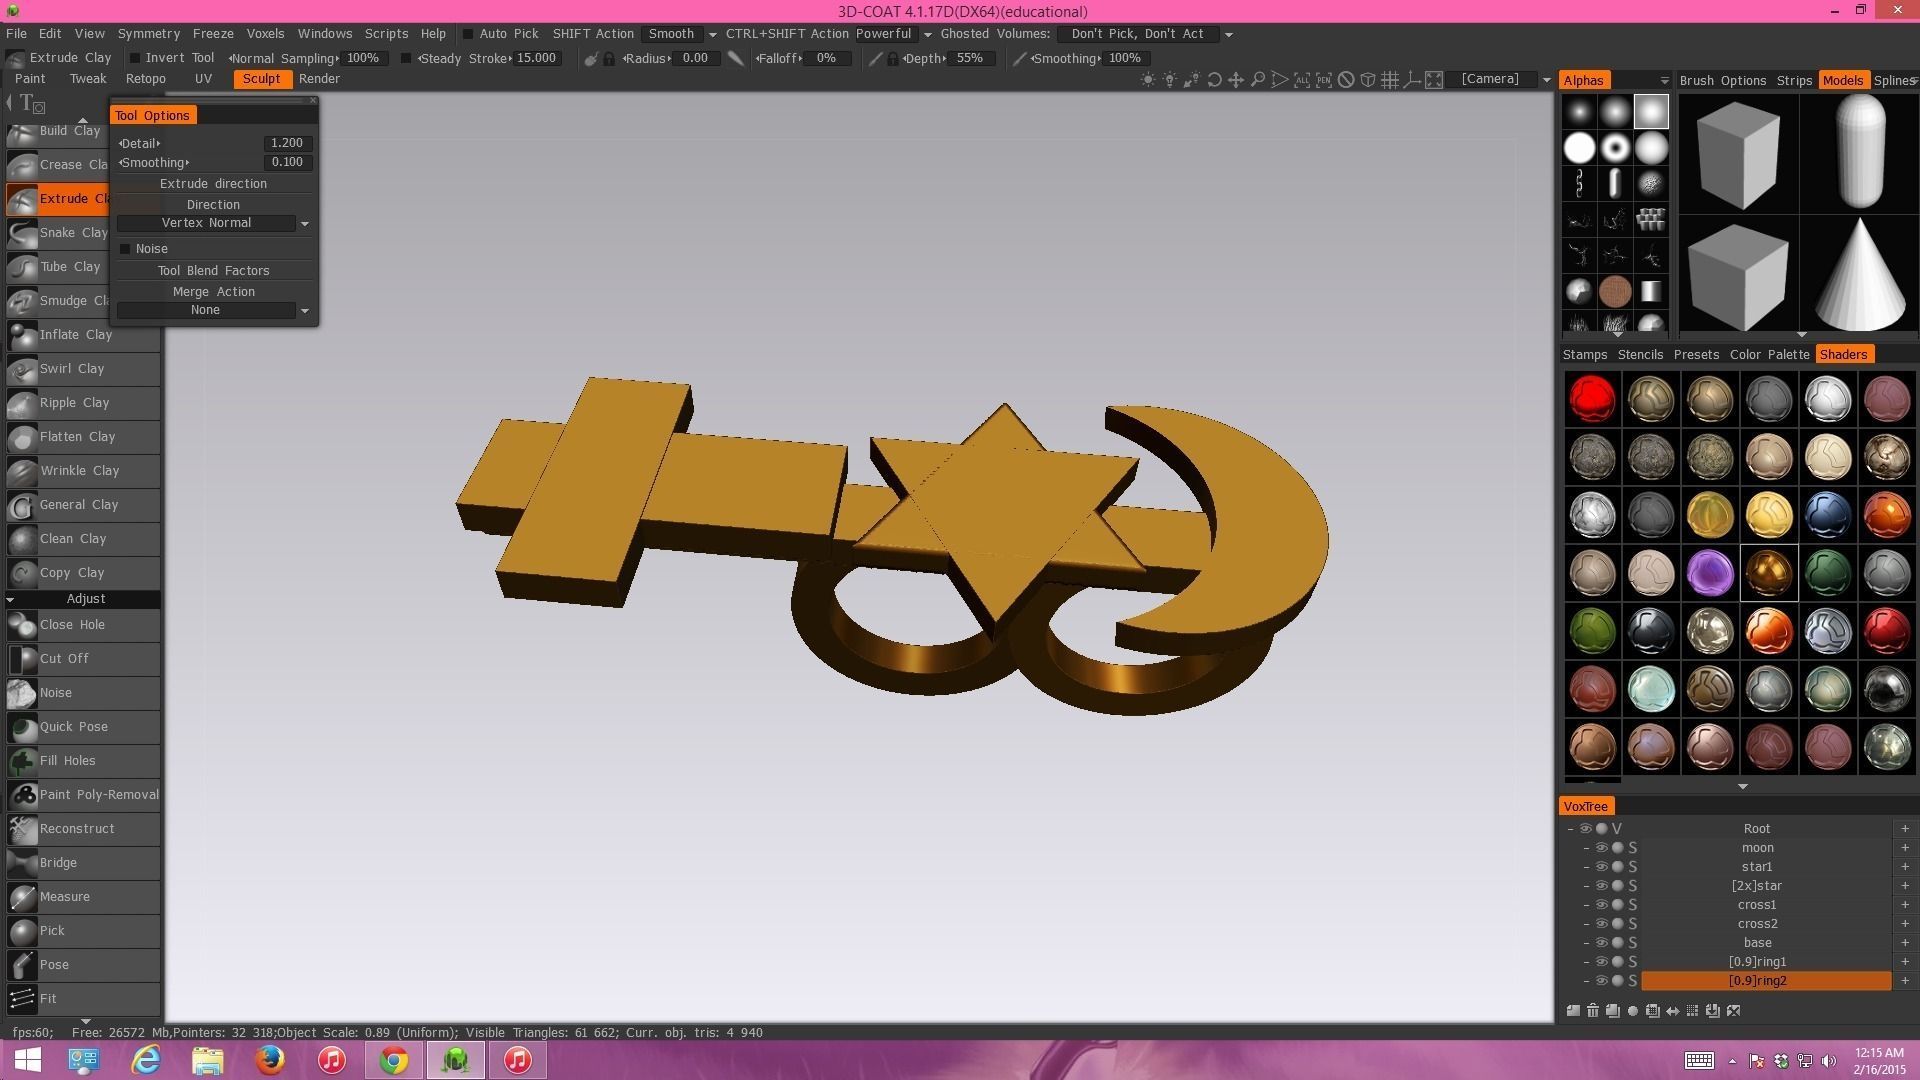Screen dimensions: 1920x1080
Task: Select the [2x]star layer in VoxTree
Action: pyautogui.click(x=1756, y=886)
